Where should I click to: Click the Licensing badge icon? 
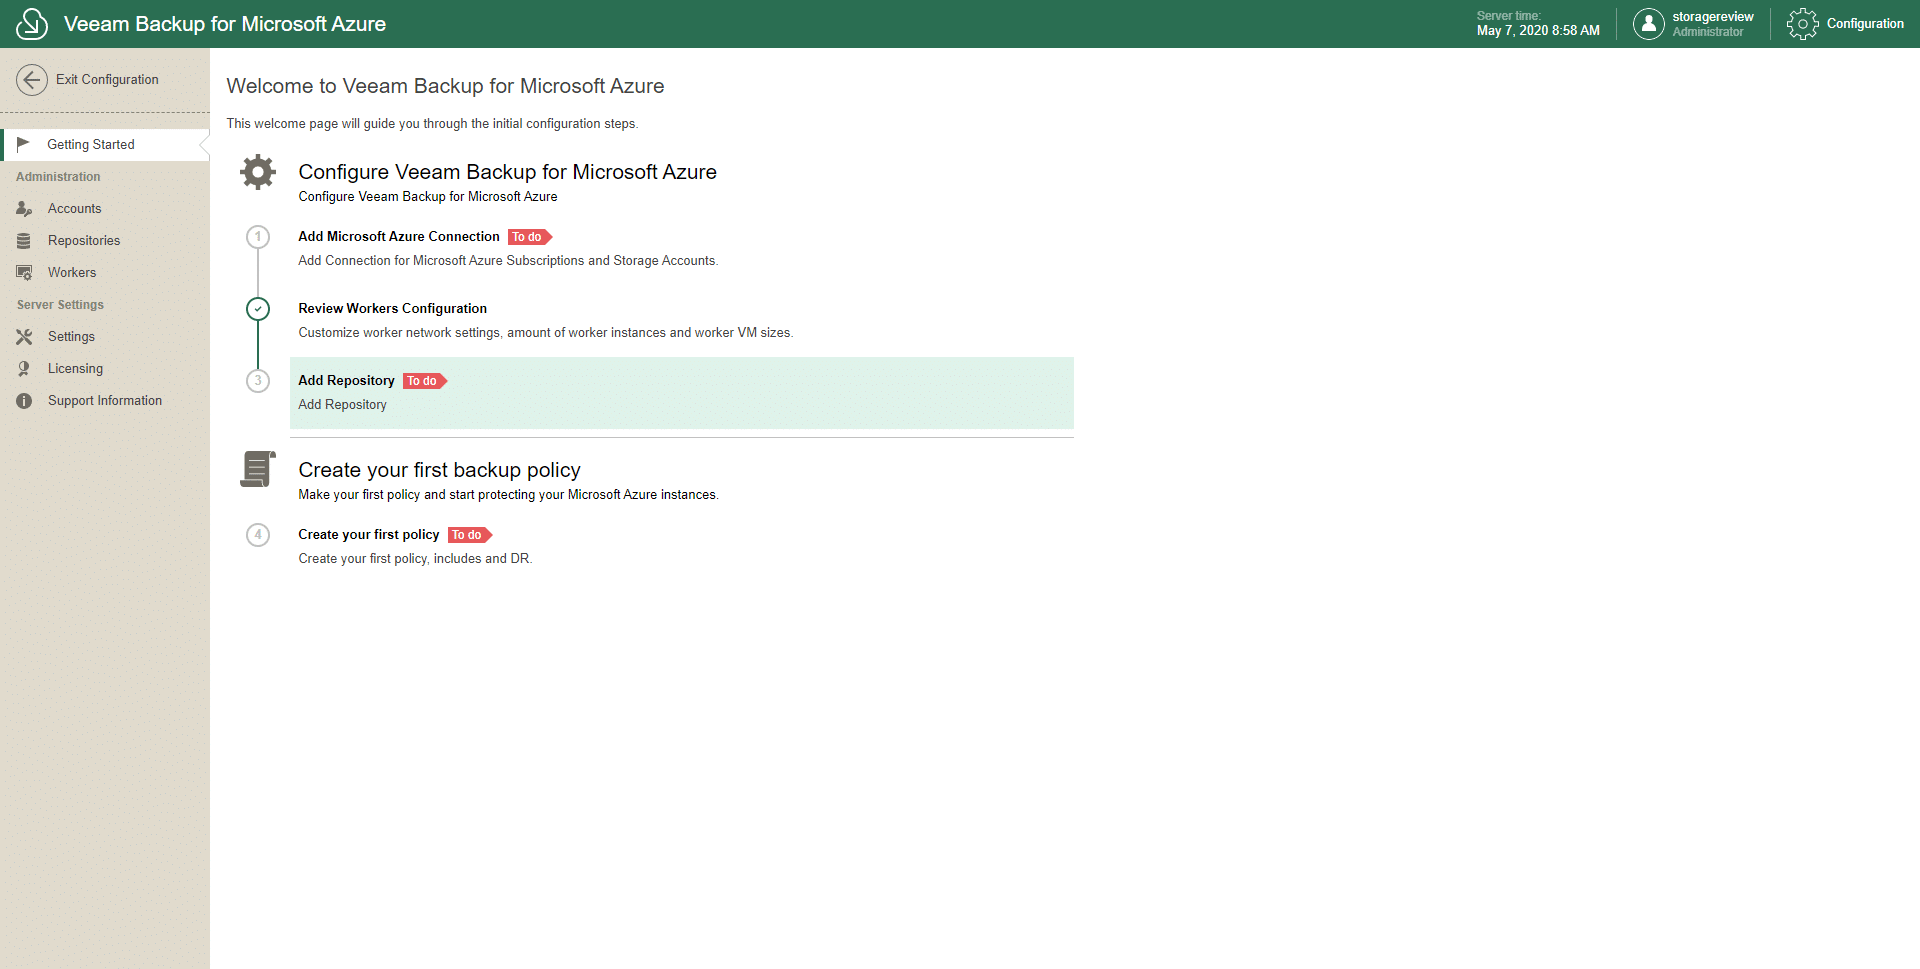(x=24, y=368)
